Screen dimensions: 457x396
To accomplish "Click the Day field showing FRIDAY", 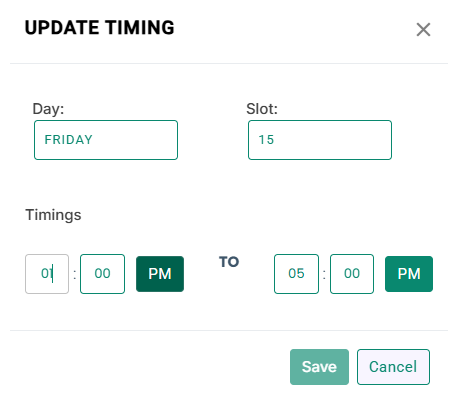I will (x=106, y=140).
